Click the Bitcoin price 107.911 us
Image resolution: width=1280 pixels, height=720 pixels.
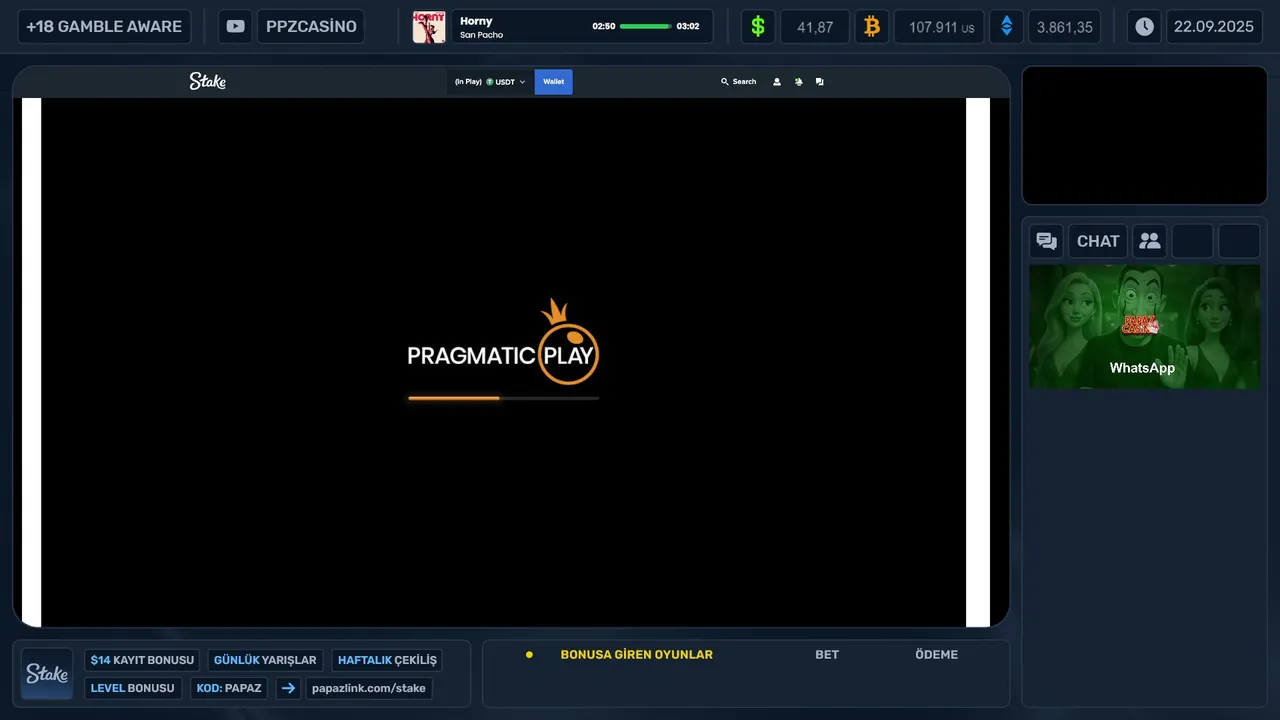tap(940, 27)
